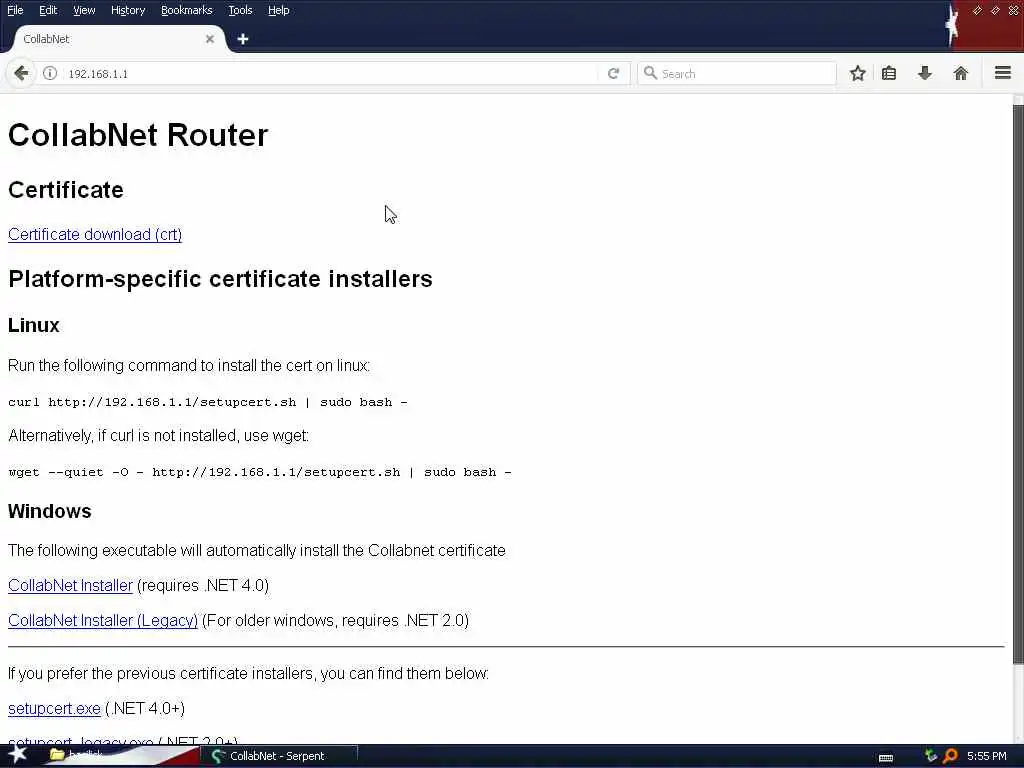Click the setupcert.exe link
1024x768 pixels.
click(54, 709)
